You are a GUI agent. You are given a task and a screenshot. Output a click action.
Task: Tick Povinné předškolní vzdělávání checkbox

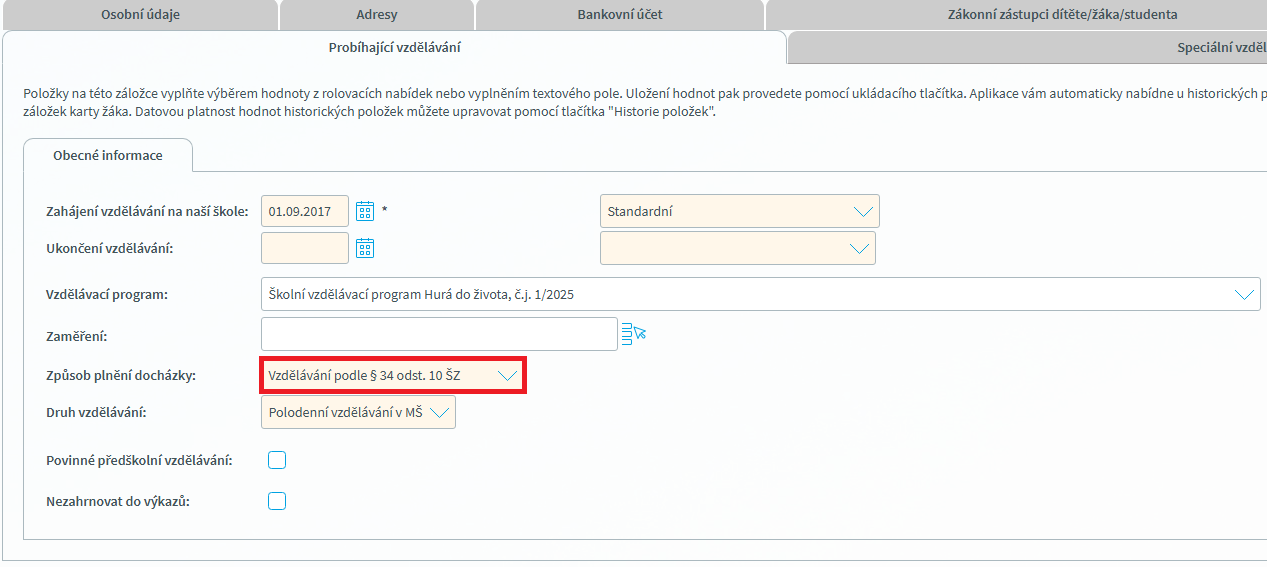click(x=277, y=460)
